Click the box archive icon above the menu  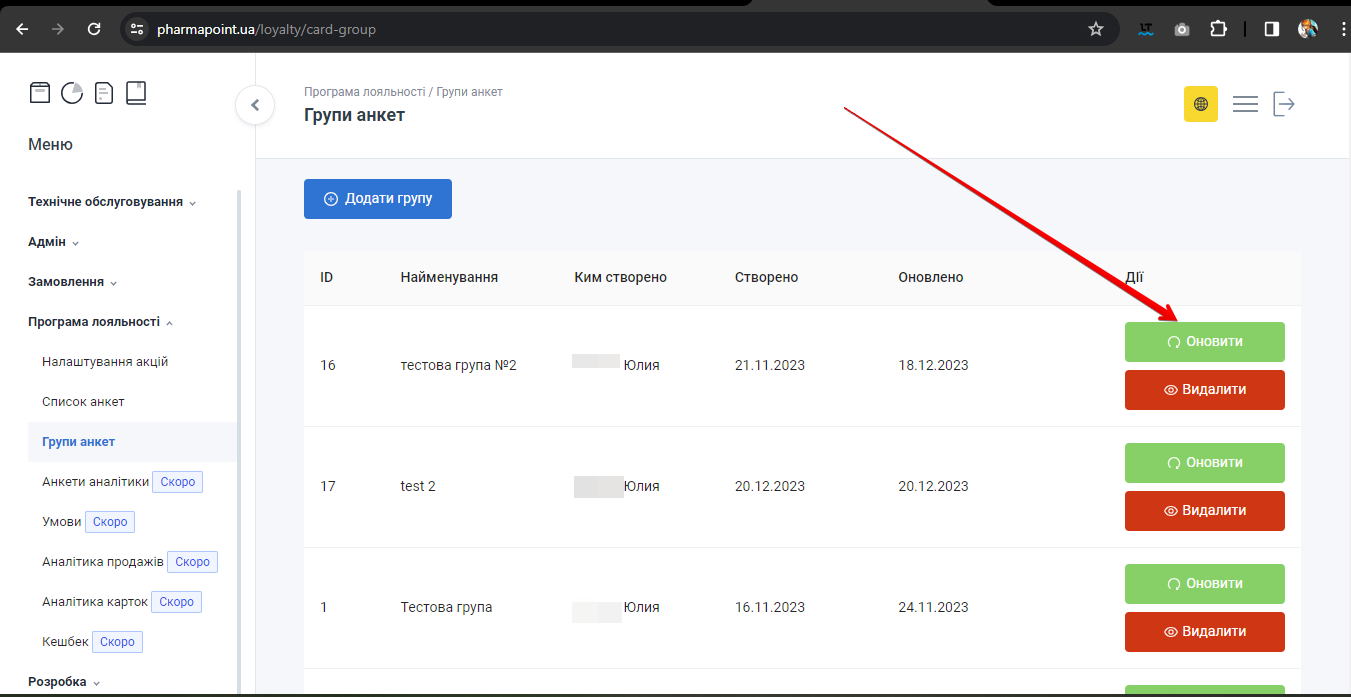click(x=40, y=93)
